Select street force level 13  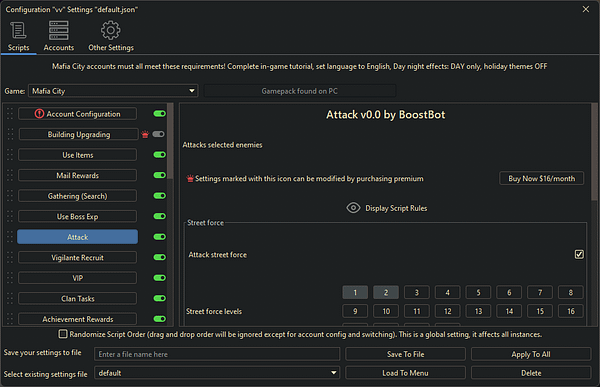click(x=478, y=311)
